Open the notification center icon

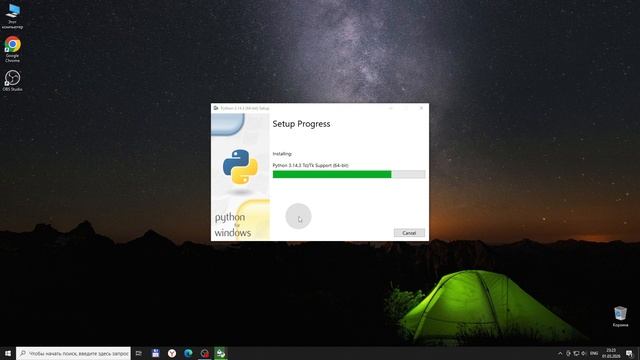[629, 353]
